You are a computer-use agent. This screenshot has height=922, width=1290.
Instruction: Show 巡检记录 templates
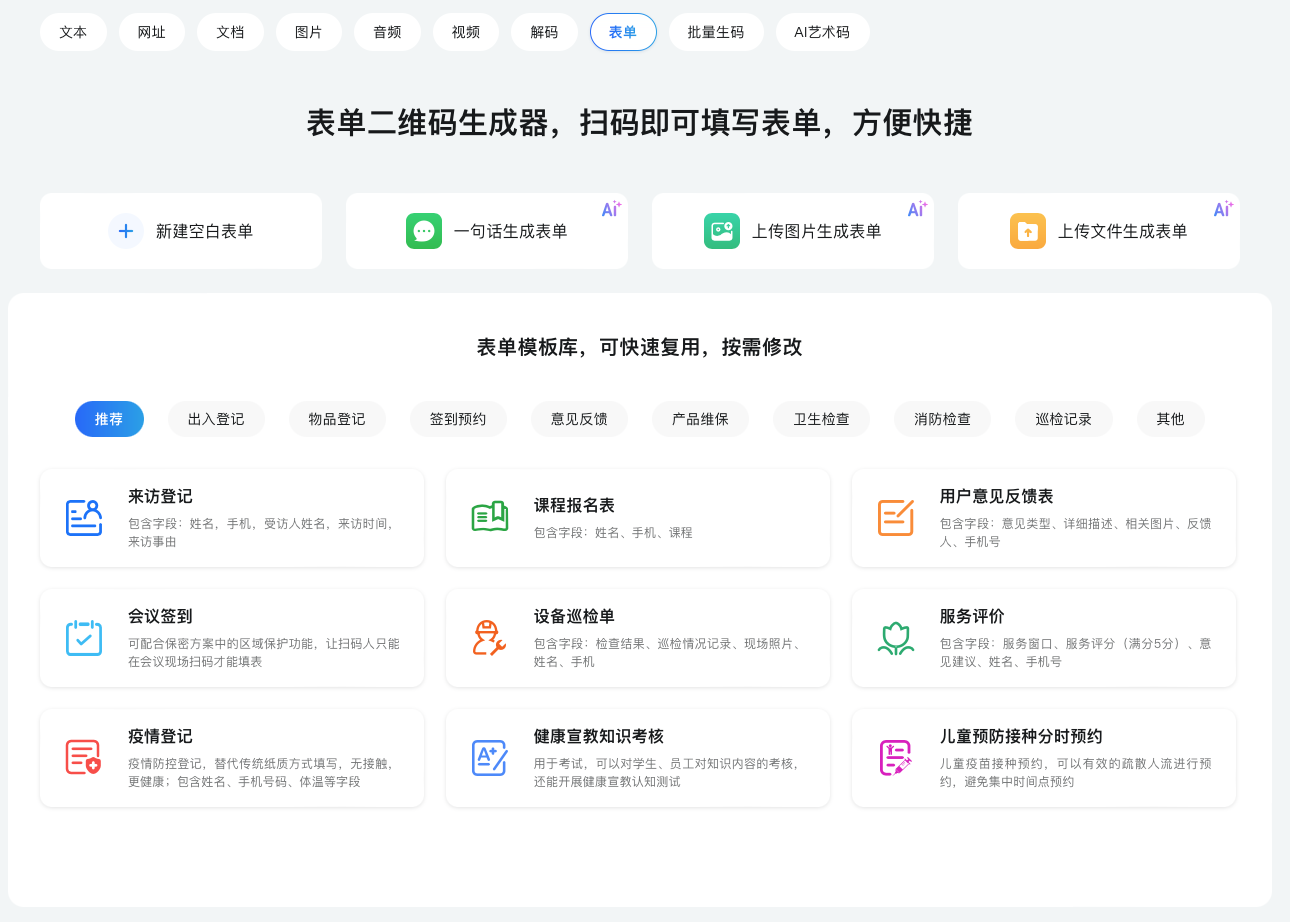(1064, 419)
